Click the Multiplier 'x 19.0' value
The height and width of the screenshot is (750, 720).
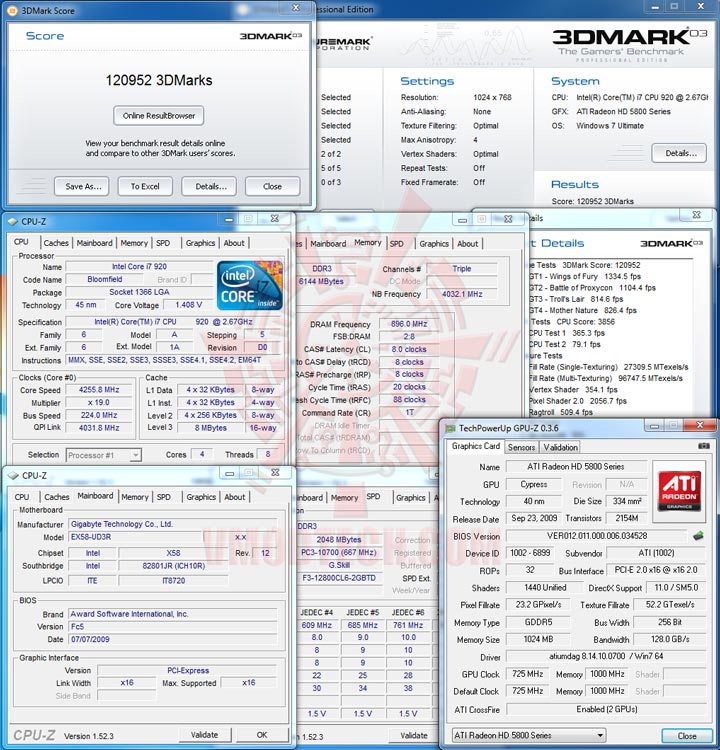point(99,403)
